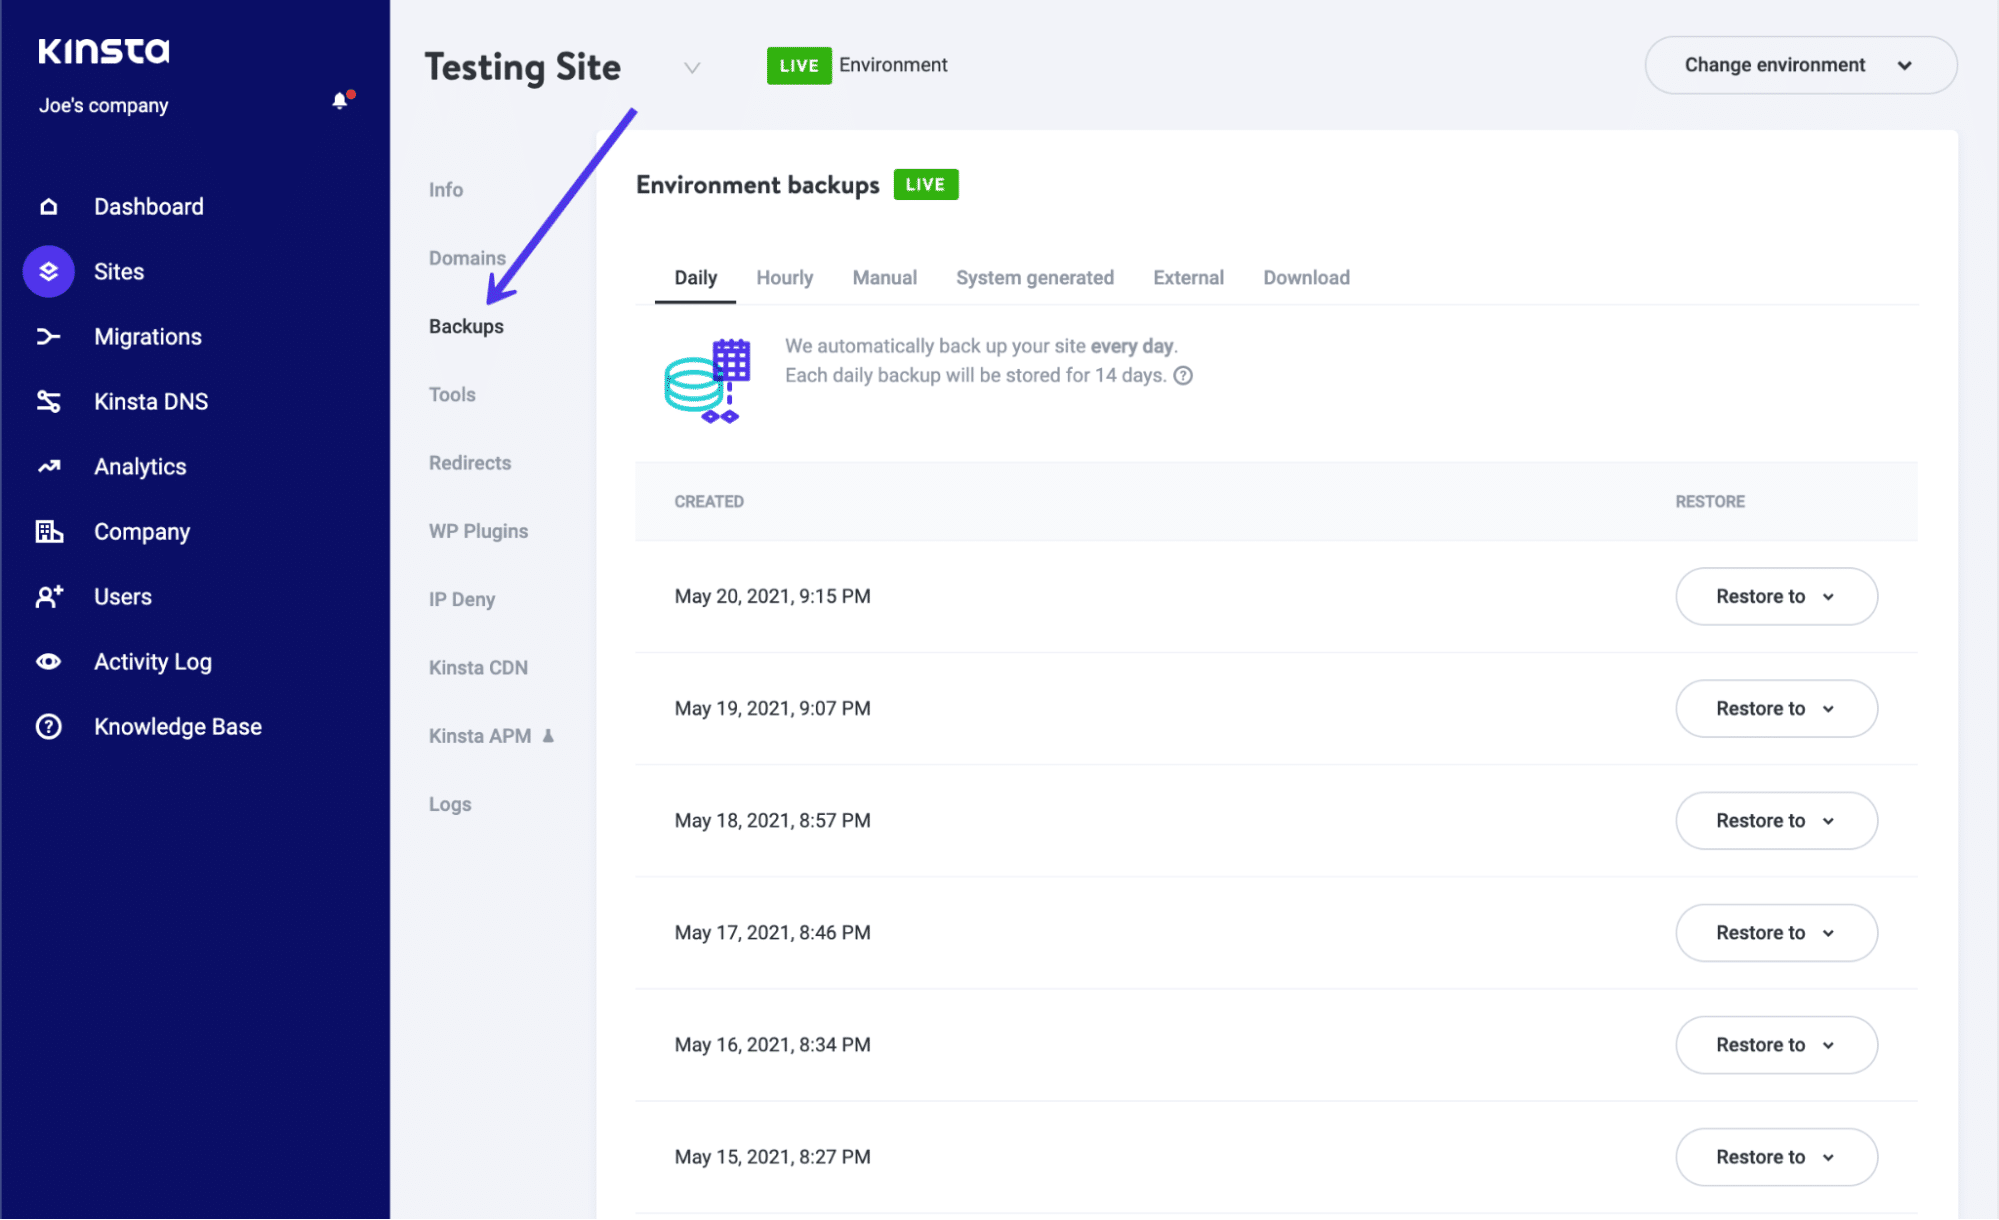1999x1220 pixels.
Task: Click the notification bell icon
Action: pos(338,100)
